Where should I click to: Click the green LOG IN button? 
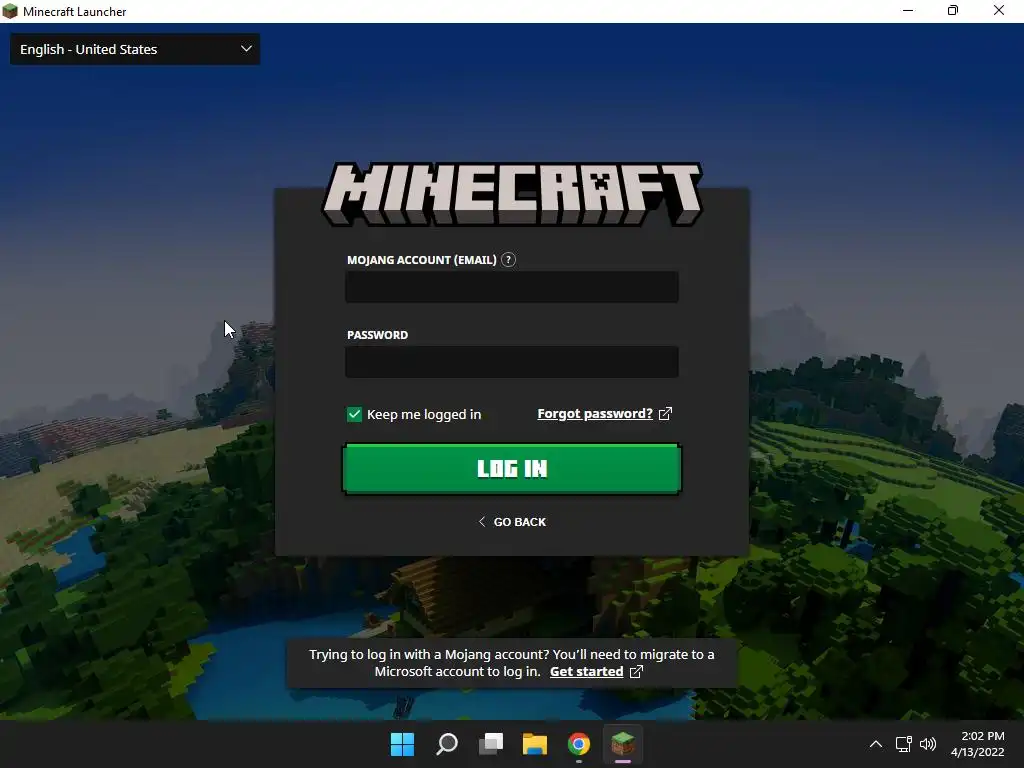512,468
